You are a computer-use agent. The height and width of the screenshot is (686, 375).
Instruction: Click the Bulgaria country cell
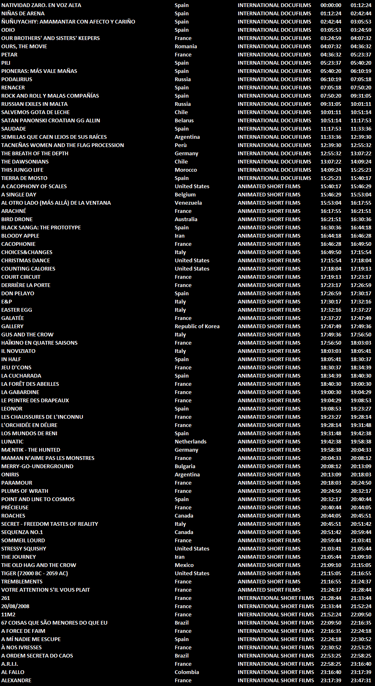(x=185, y=466)
